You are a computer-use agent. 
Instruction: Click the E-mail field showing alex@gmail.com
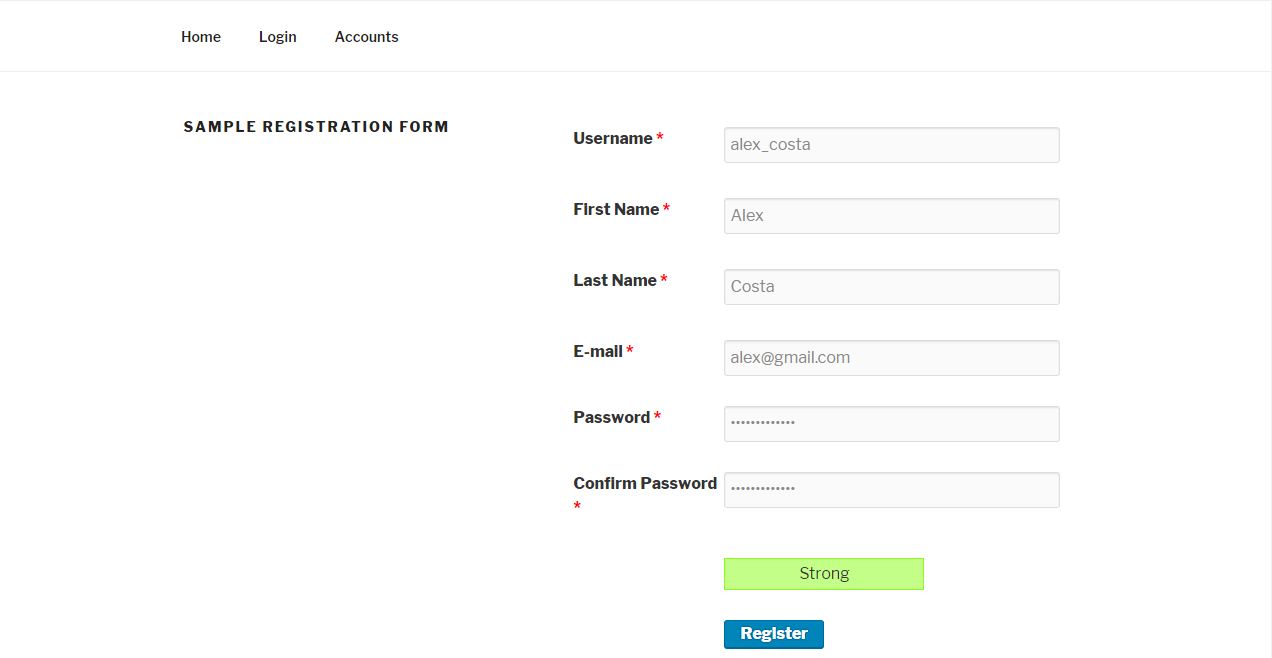point(891,358)
